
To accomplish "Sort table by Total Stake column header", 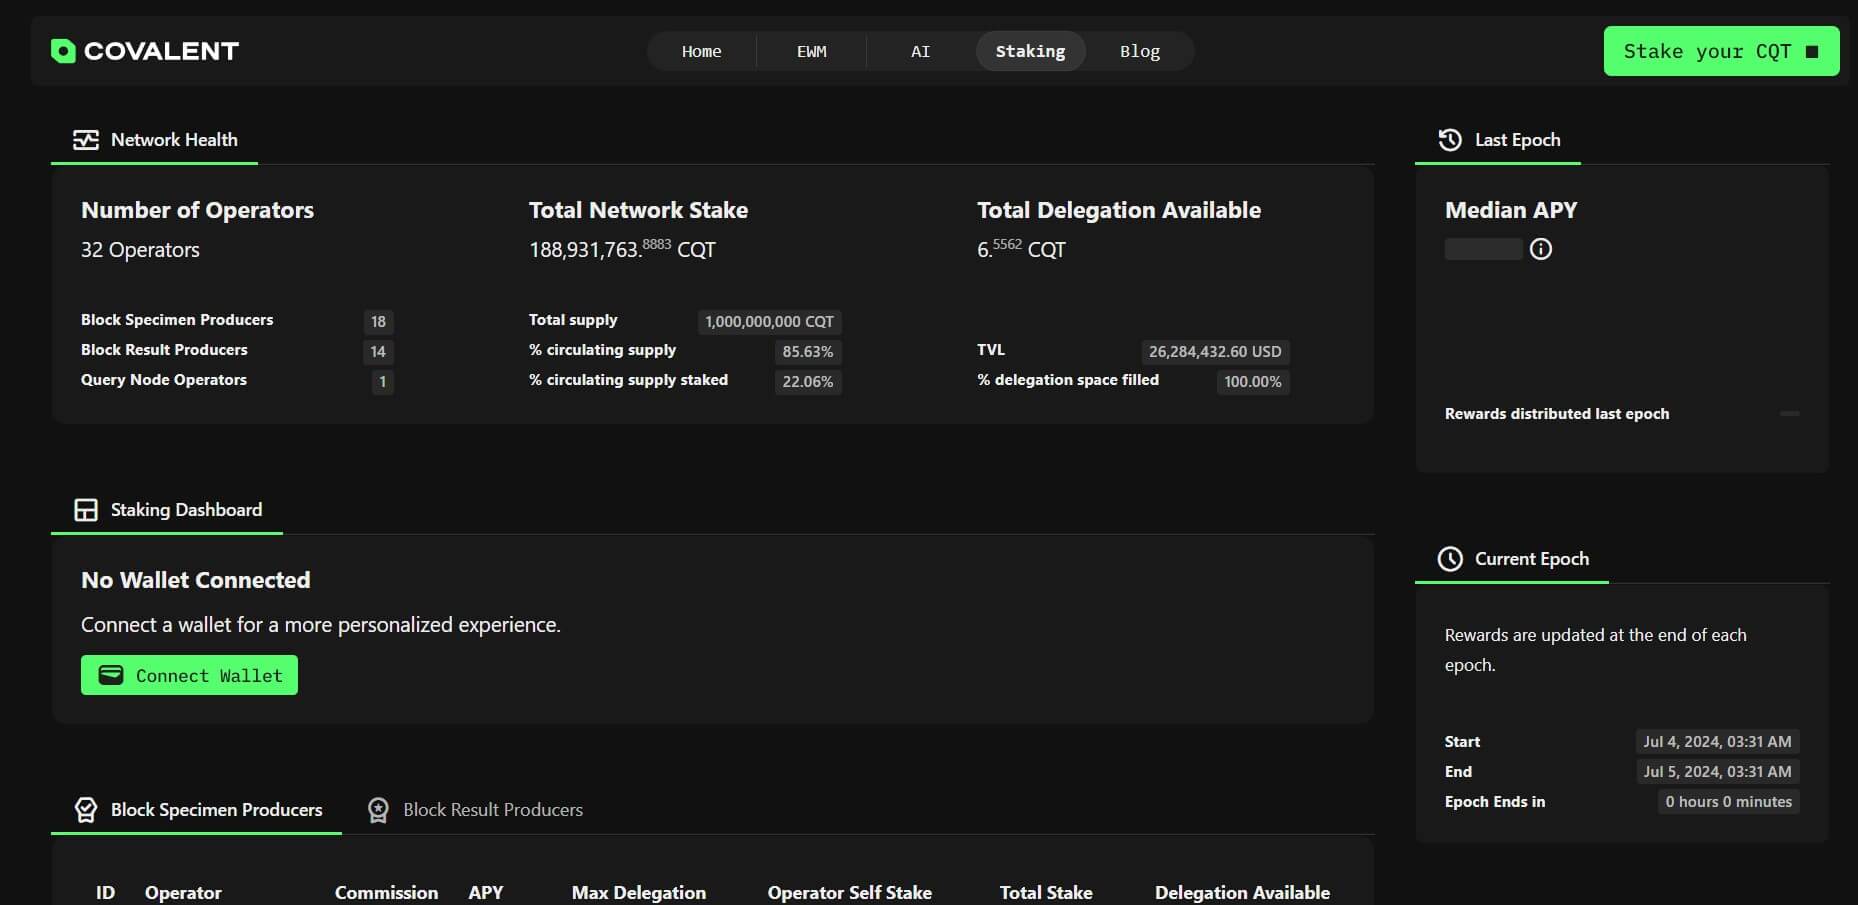I will [1046, 892].
